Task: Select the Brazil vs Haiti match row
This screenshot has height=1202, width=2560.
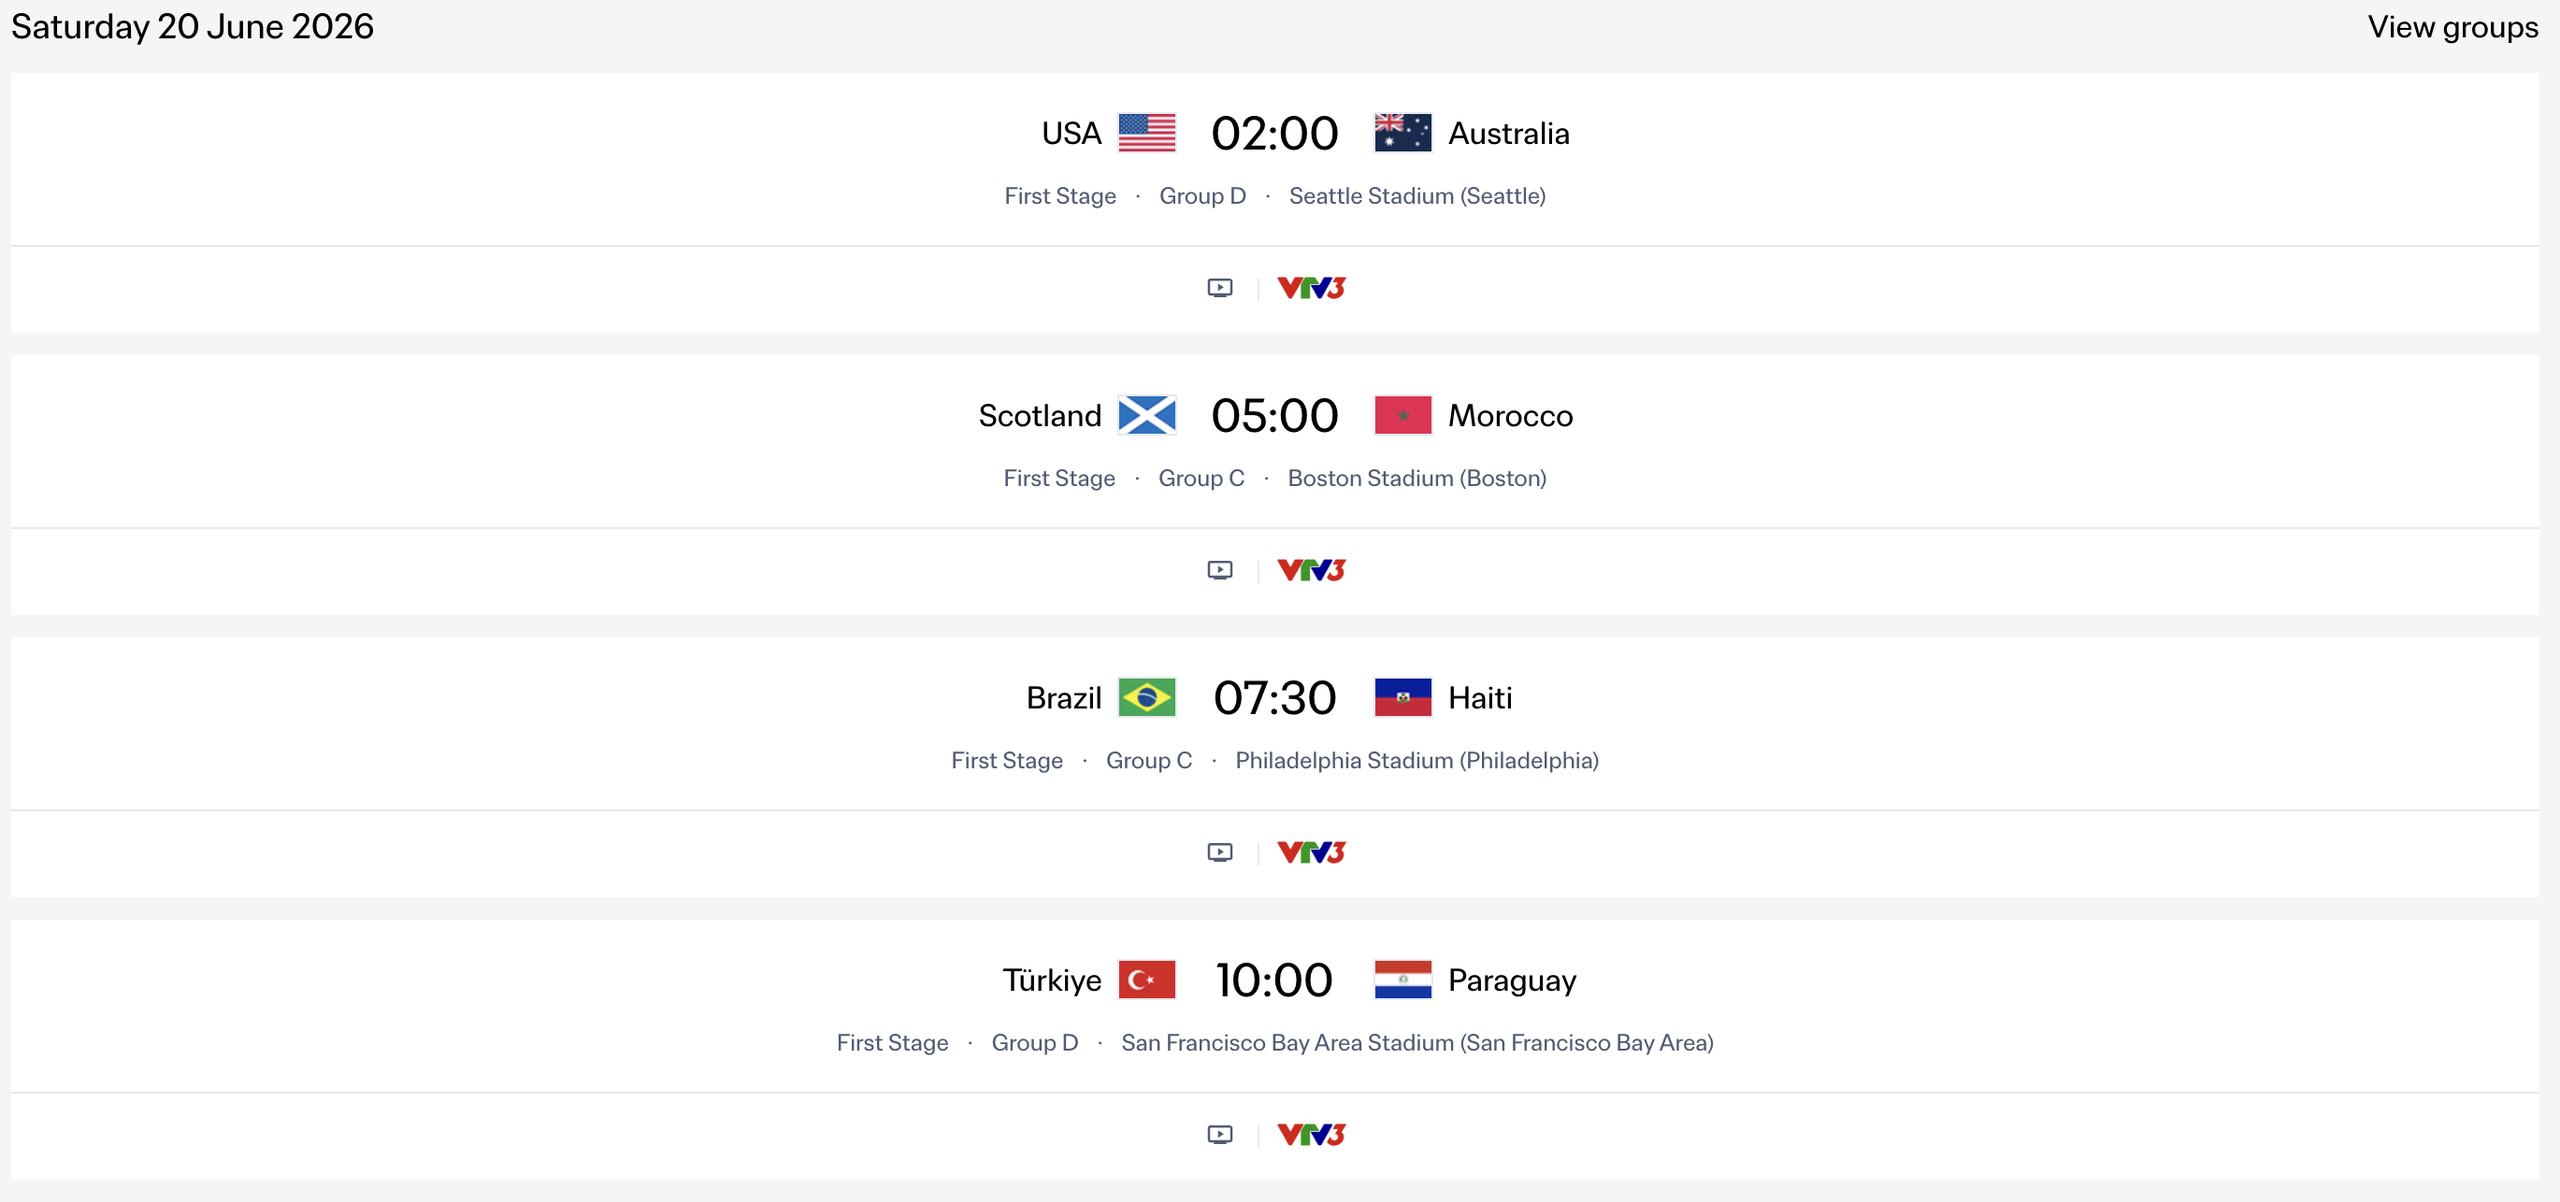Action: point(1274,697)
